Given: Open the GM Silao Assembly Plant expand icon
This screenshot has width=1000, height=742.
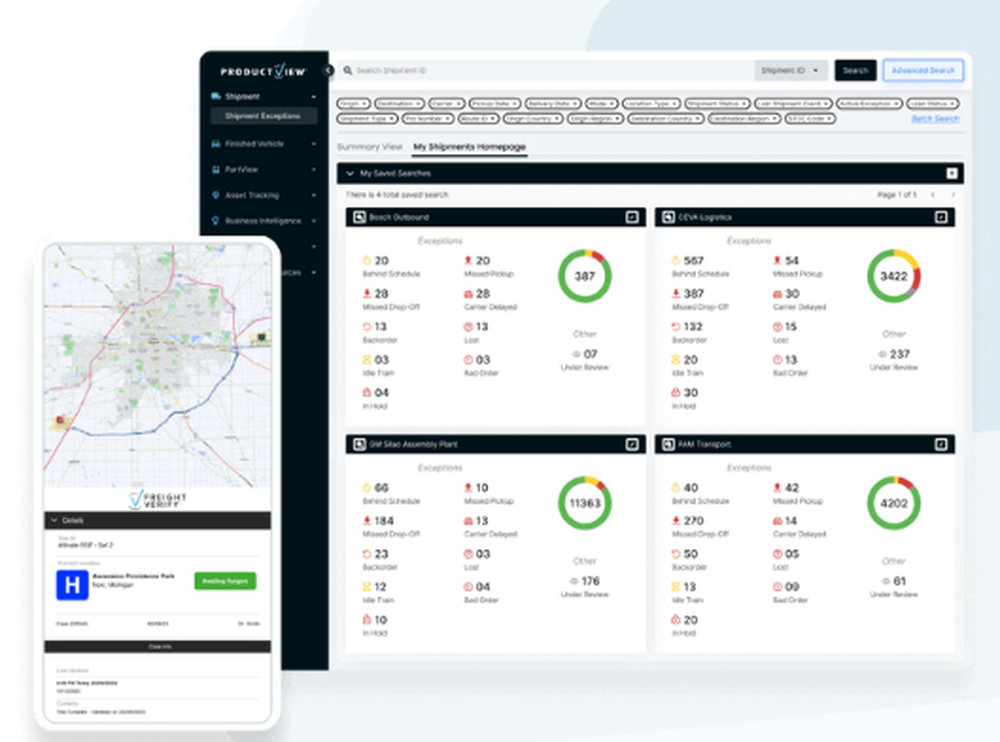Looking at the screenshot, I should point(632,444).
